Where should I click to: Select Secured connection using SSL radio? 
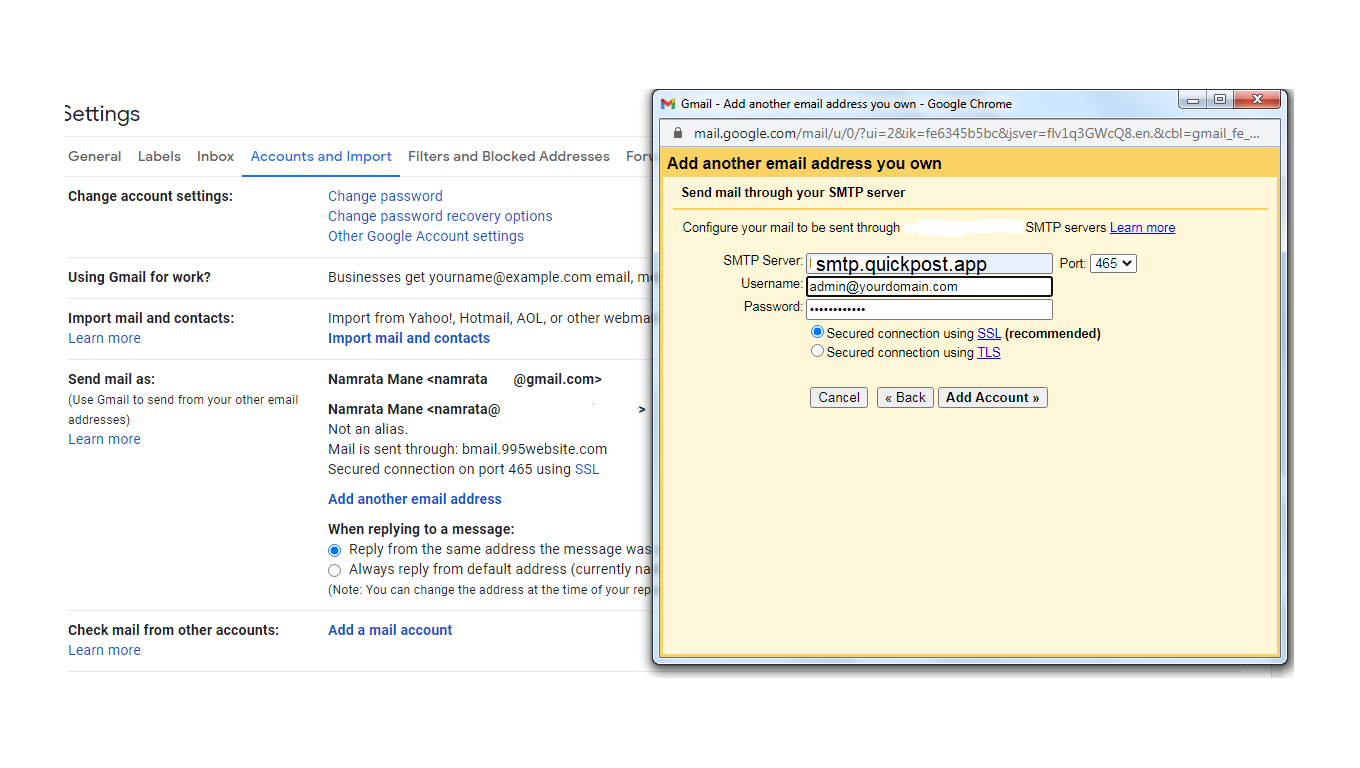817,332
